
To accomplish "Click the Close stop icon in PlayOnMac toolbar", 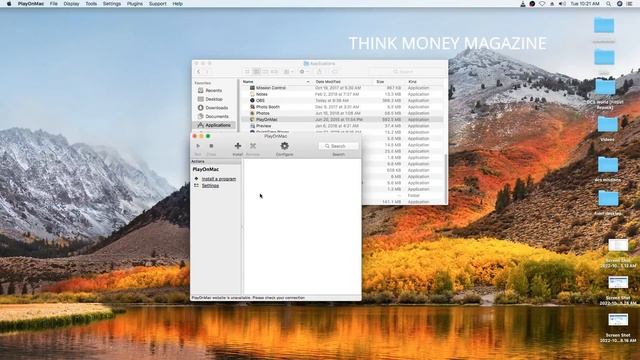I will (x=211, y=146).
